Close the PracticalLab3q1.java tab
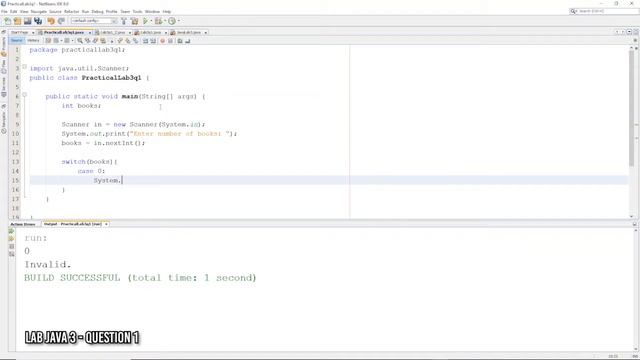 90,32
